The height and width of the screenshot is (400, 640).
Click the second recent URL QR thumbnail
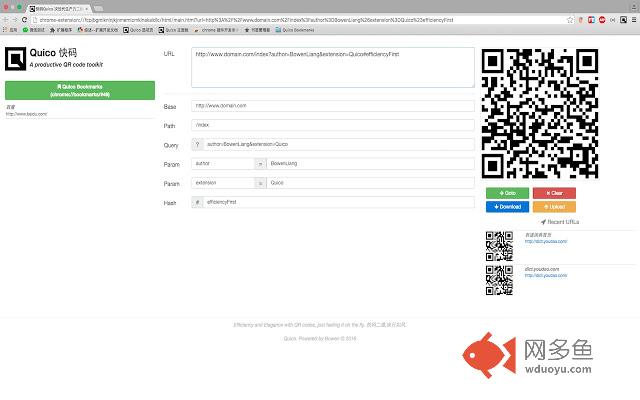pos(499,280)
